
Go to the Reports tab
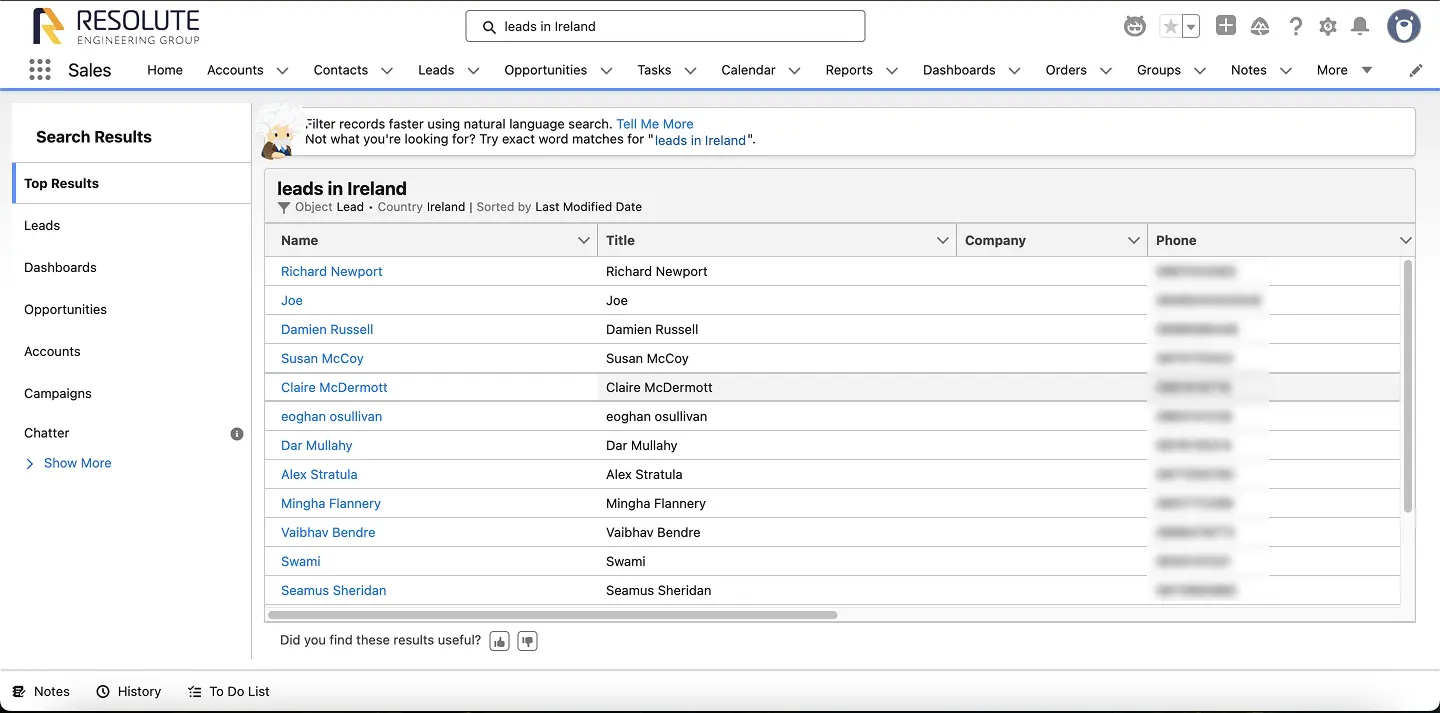(x=849, y=70)
